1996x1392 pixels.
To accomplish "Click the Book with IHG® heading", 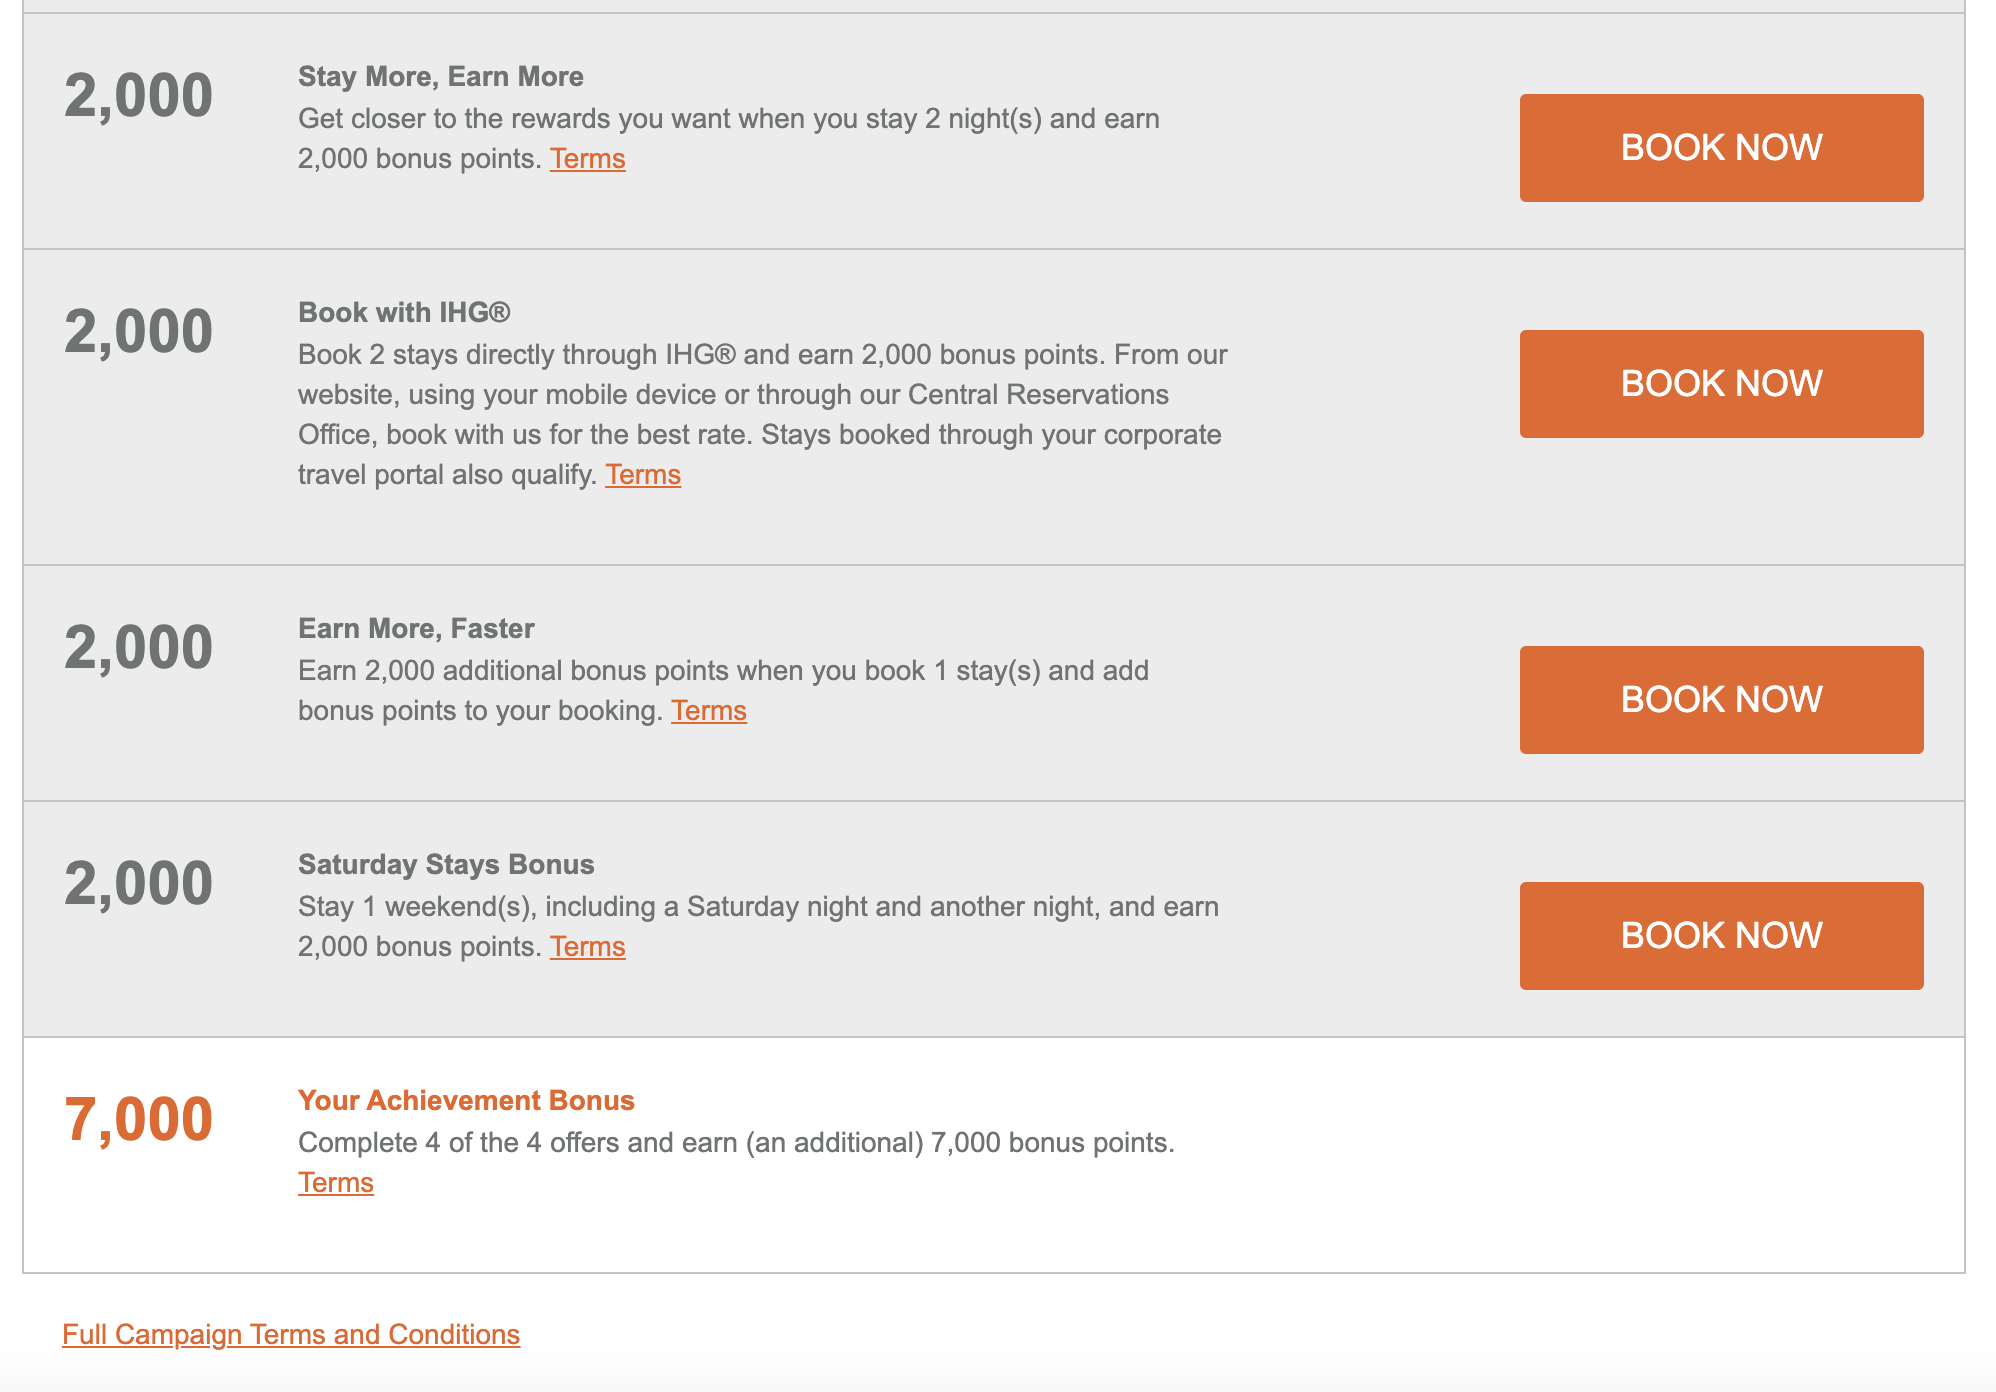I will pos(404,313).
